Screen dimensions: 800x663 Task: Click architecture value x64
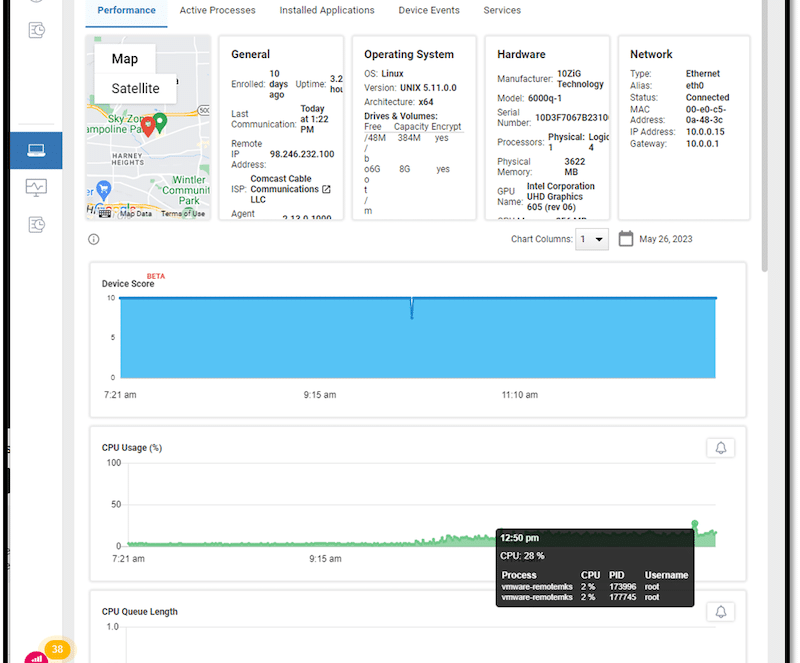tap(426, 102)
